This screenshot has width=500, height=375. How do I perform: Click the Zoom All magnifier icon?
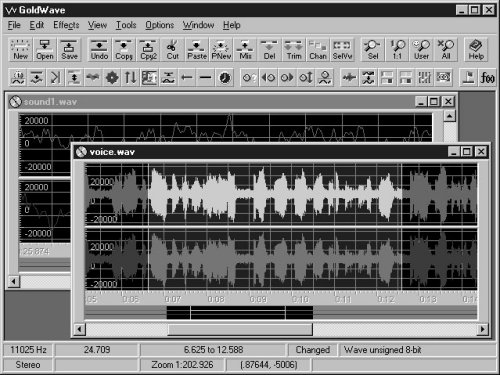(446, 50)
